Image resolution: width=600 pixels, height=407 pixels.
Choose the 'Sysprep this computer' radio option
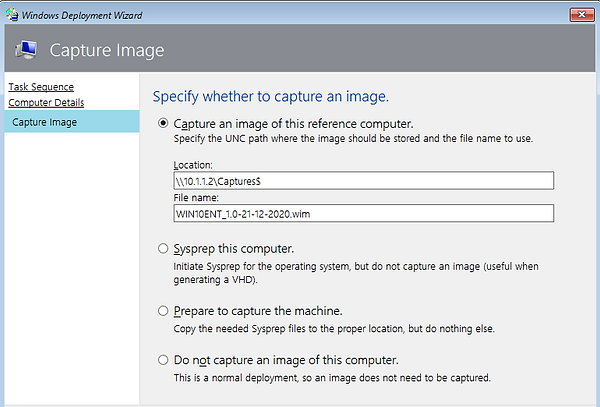(163, 249)
